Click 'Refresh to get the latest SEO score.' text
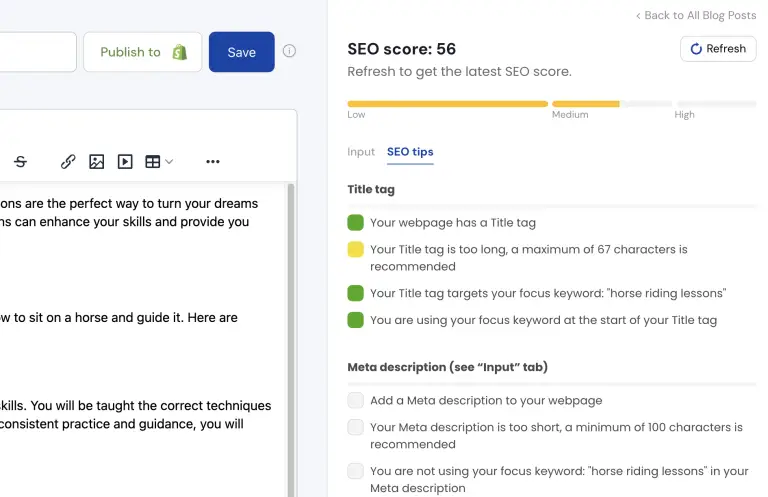768x497 pixels. pos(459,71)
